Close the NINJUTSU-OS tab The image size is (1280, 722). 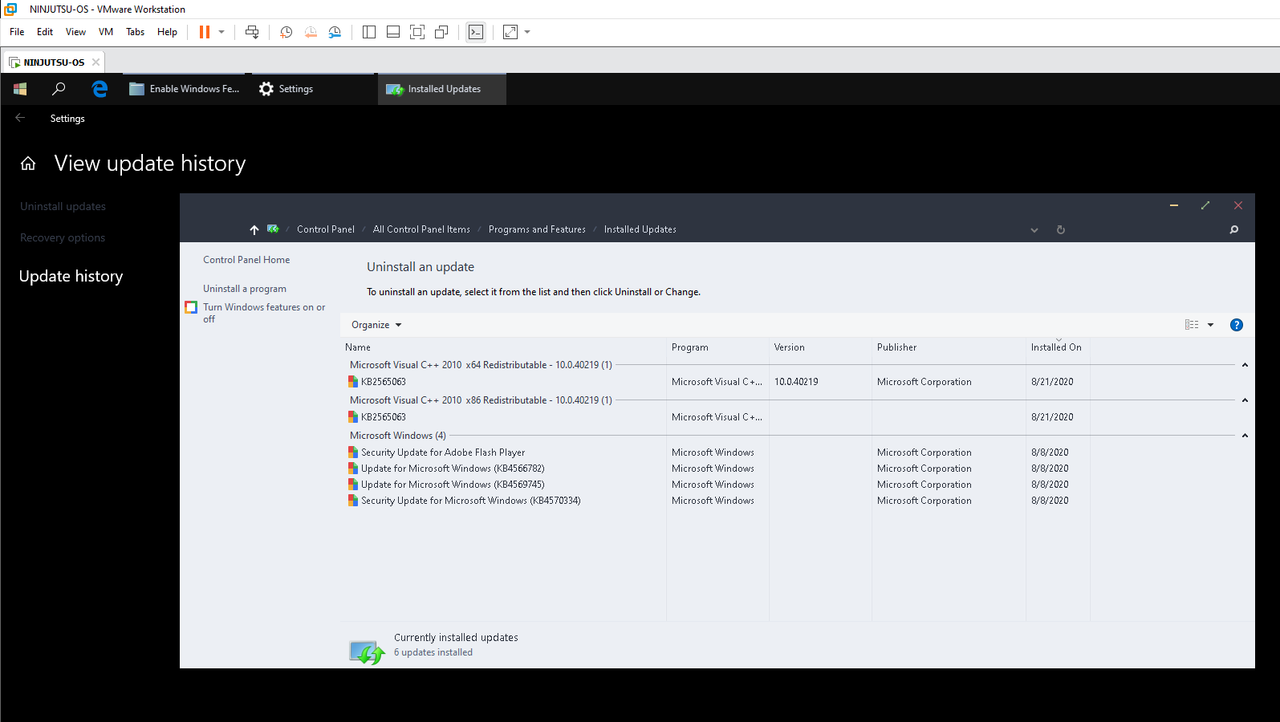tap(96, 62)
